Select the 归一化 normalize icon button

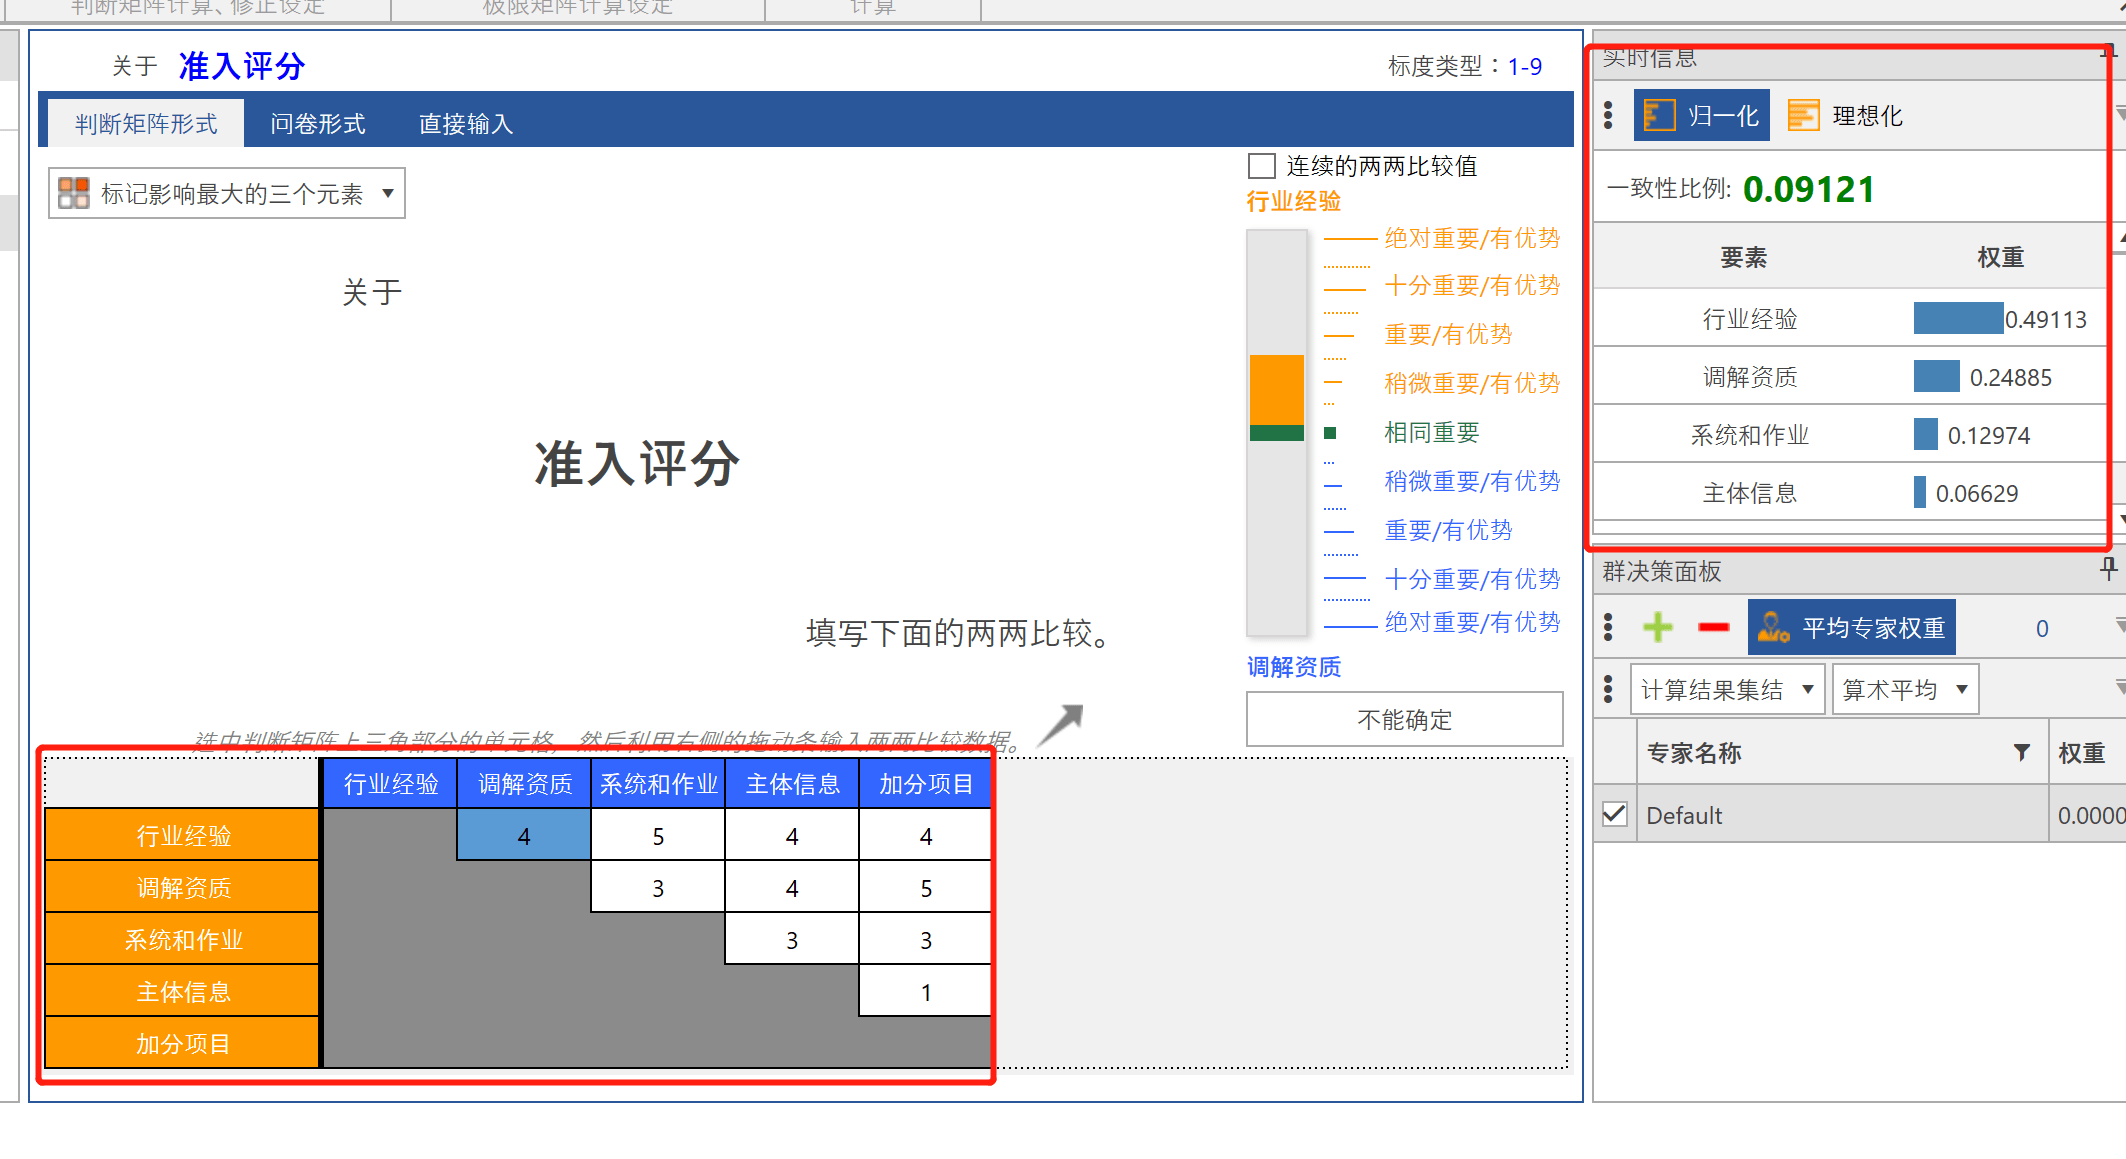click(x=1701, y=115)
